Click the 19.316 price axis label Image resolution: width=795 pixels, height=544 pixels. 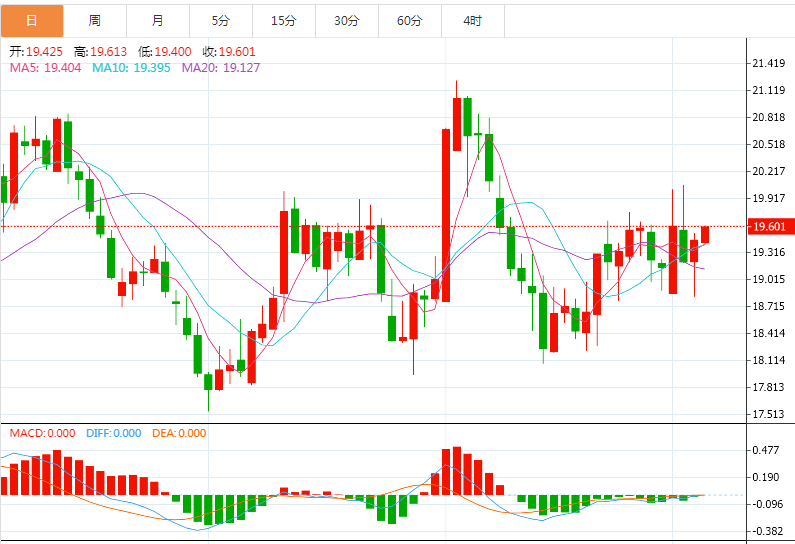[769, 252]
